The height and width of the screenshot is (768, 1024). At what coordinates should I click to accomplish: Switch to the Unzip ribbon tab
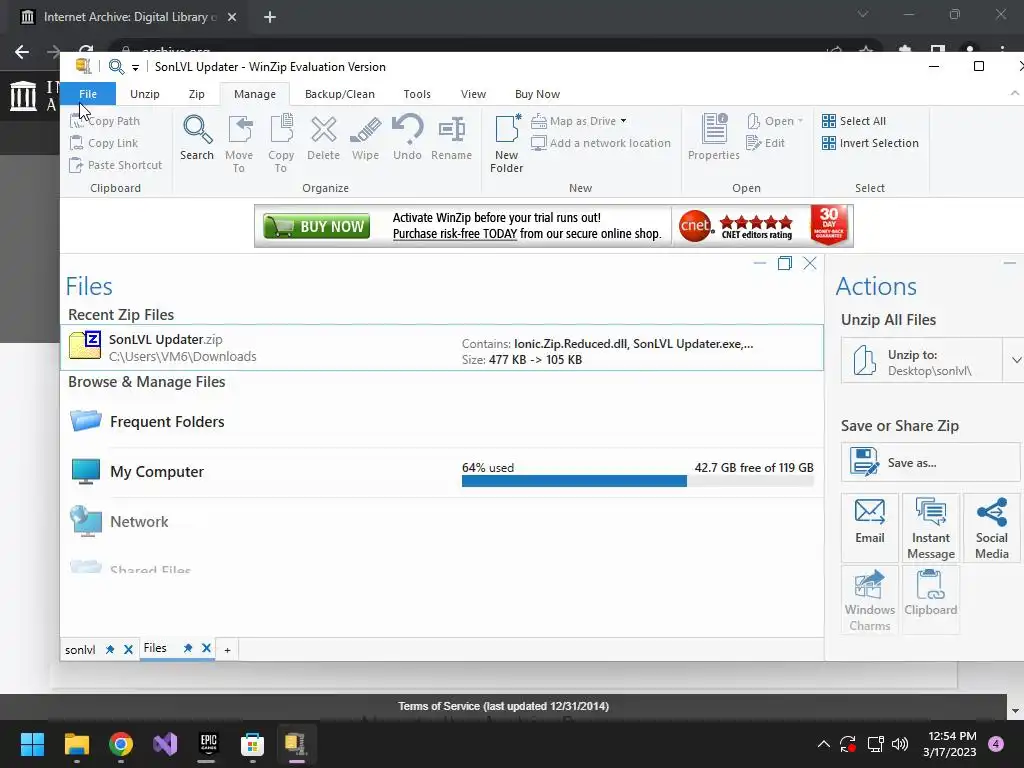[144, 94]
